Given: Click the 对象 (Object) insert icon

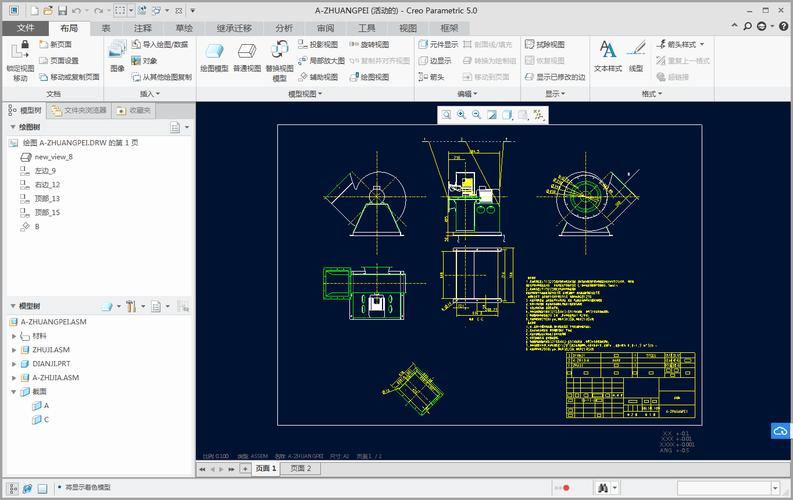Looking at the screenshot, I should tap(144, 61).
